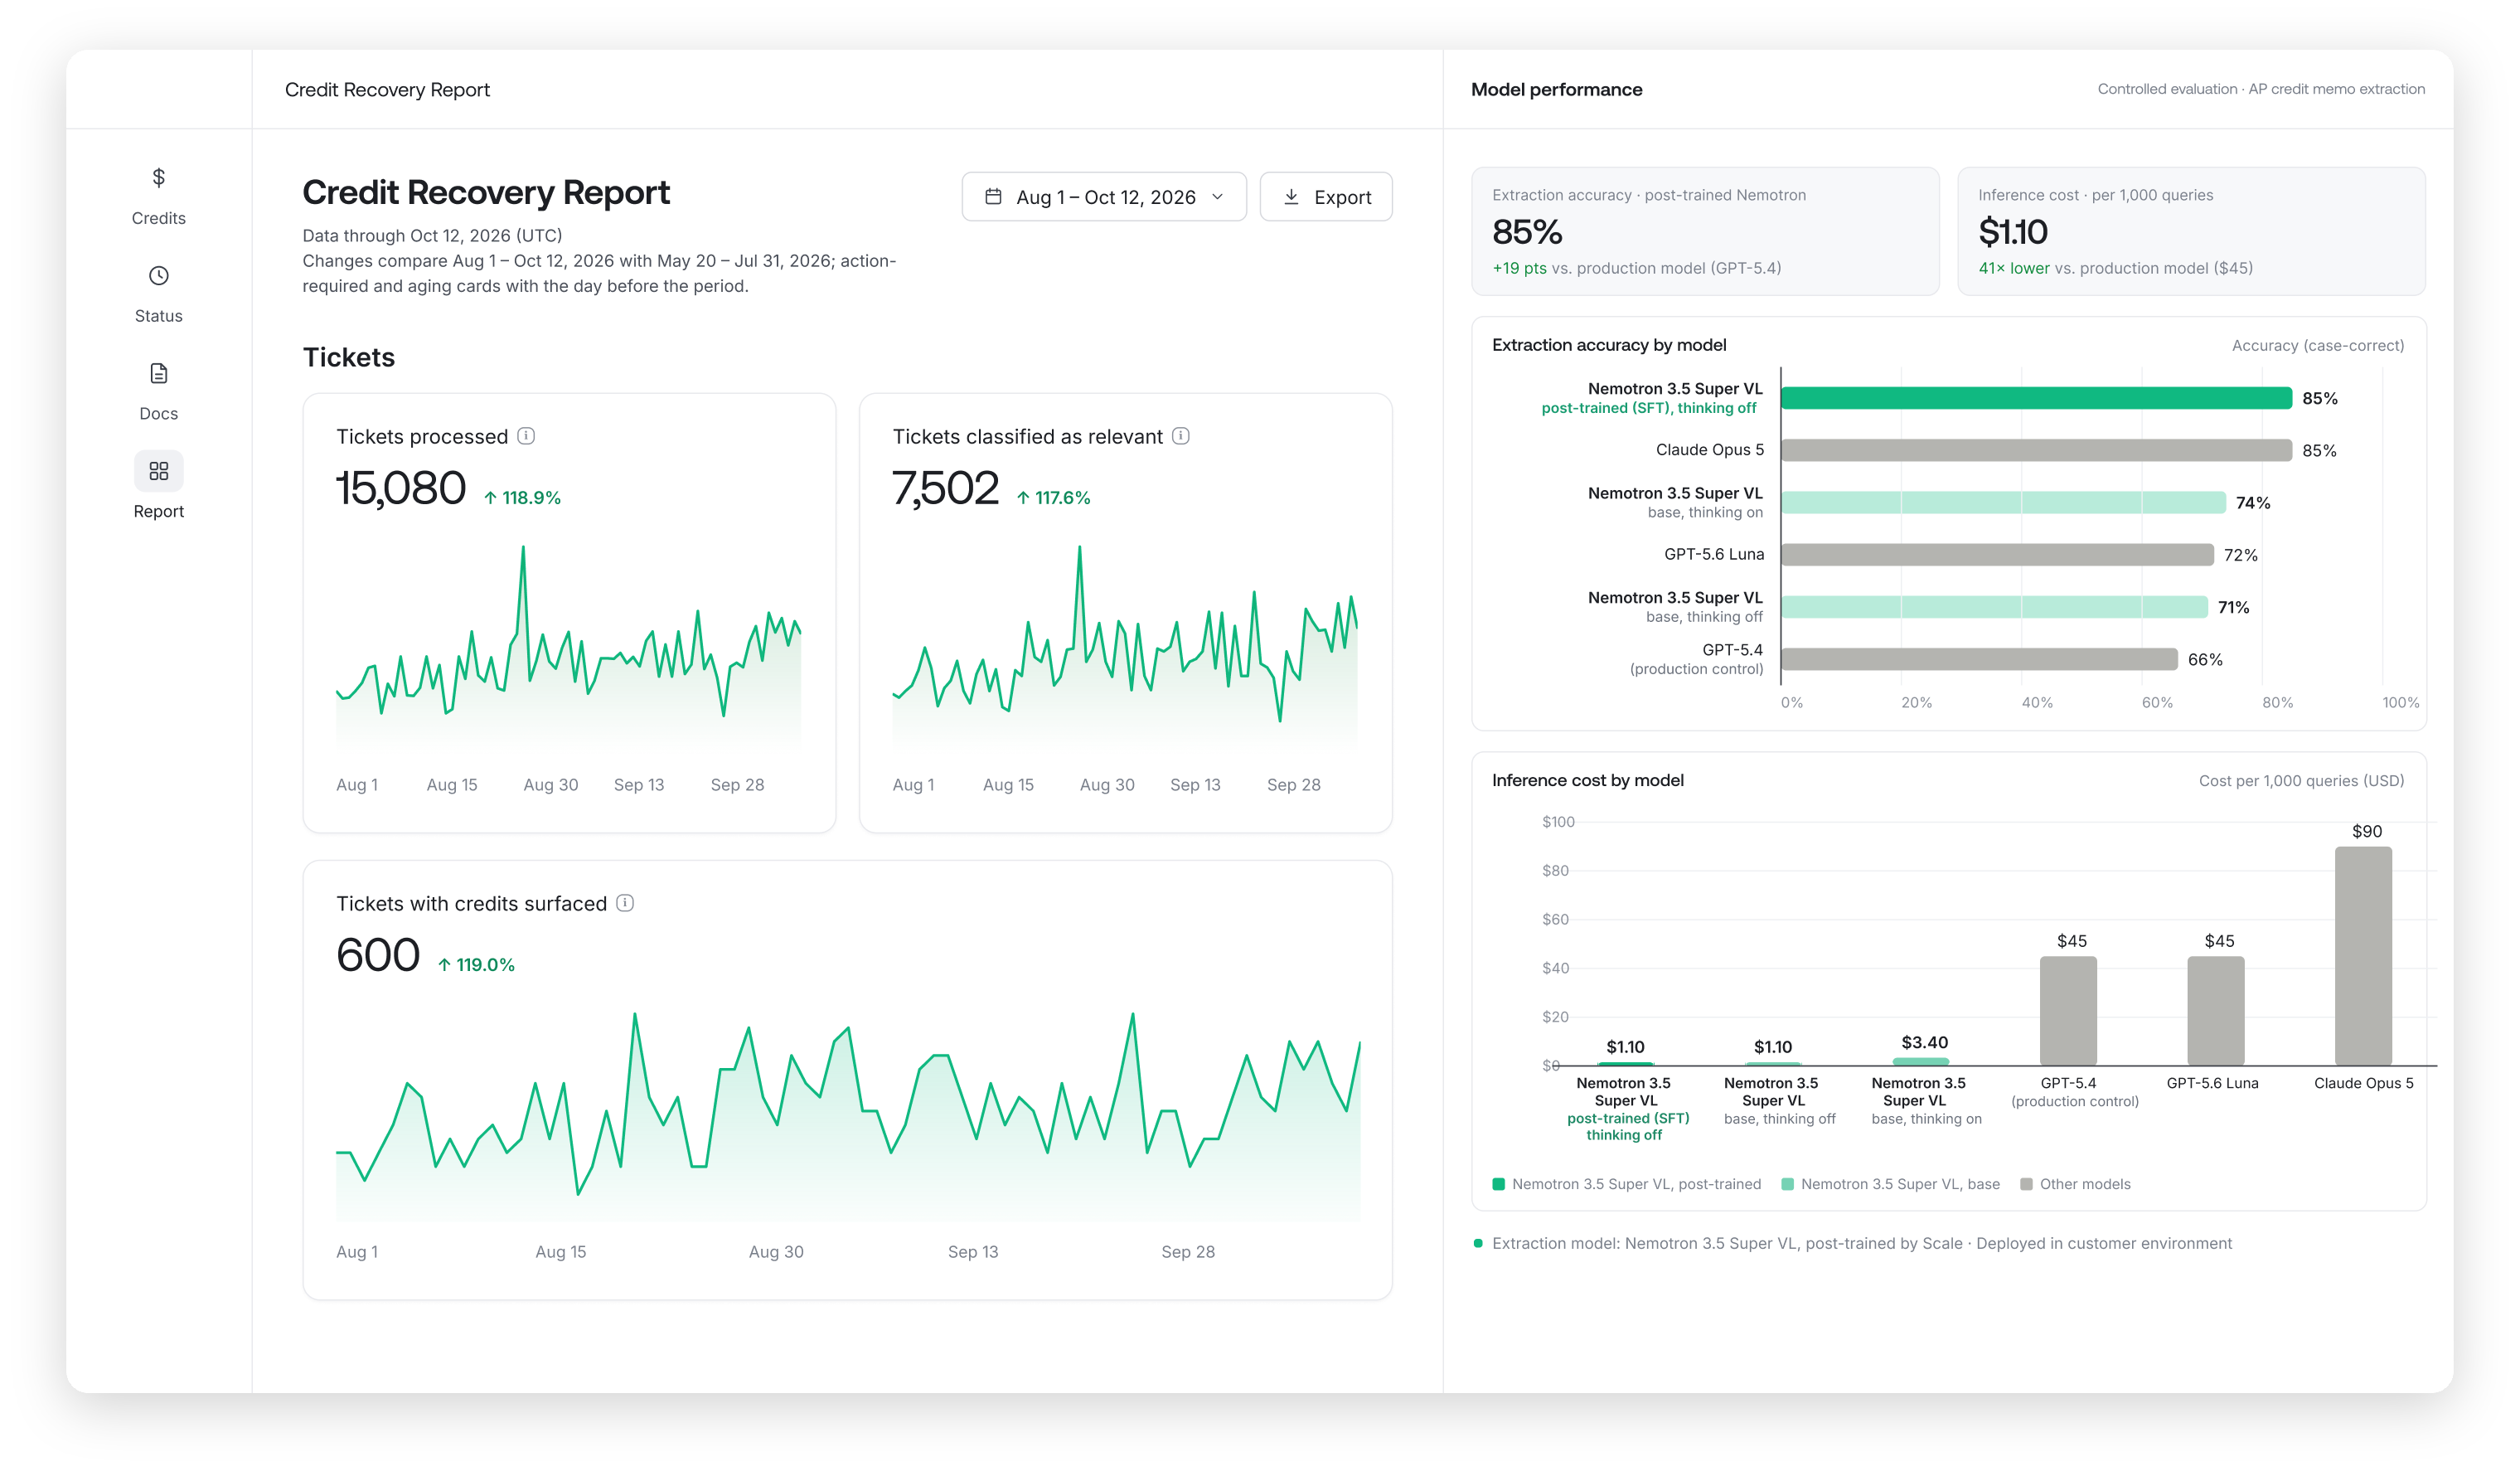
Task: Click the '41× lower' comparison text
Action: pyautogui.click(x=2013, y=268)
